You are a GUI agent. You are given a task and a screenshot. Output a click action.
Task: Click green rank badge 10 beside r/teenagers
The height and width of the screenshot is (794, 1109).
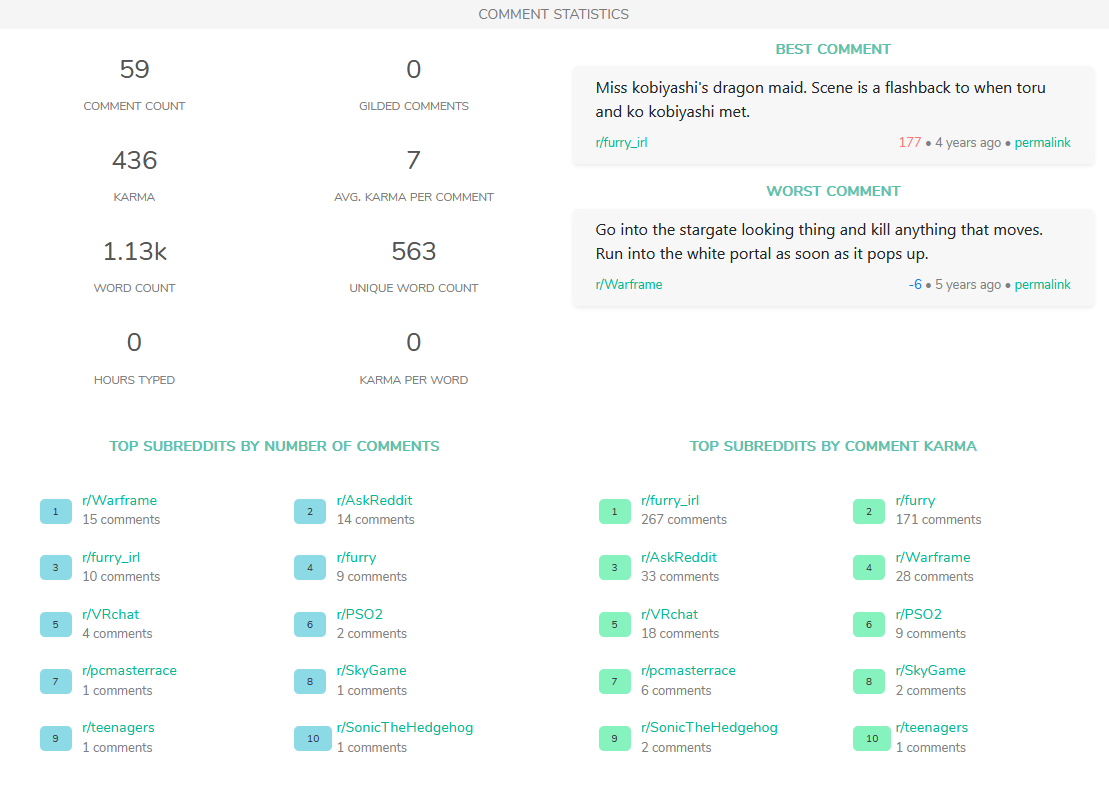pyautogui.click(x=872, y=738)
